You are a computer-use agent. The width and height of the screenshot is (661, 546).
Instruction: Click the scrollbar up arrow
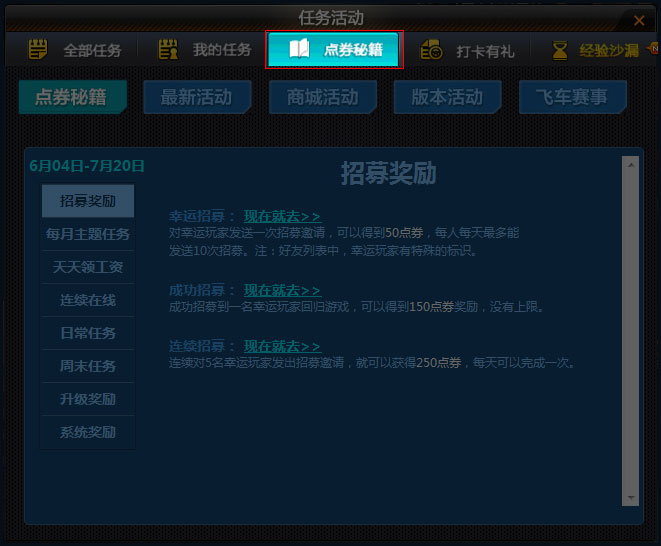tap(631, 165)
